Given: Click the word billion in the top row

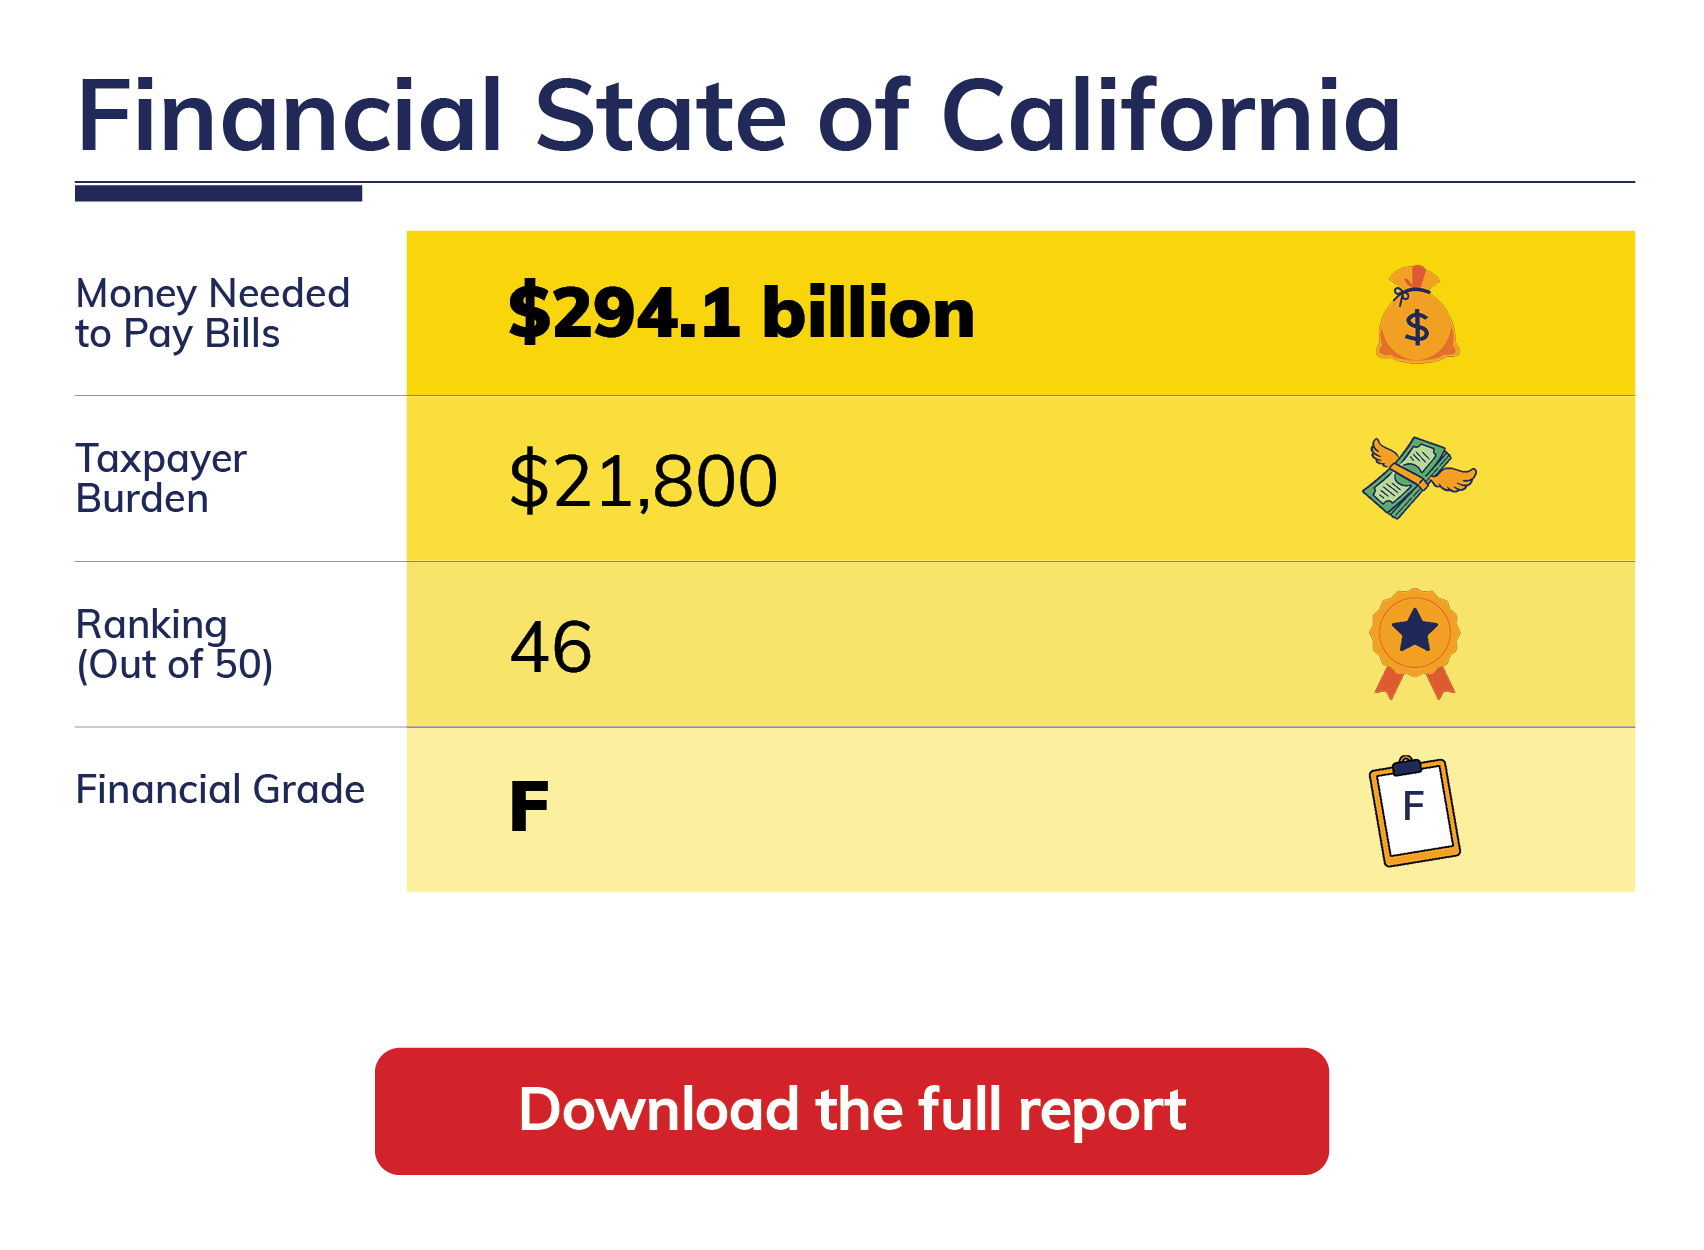Looking at the screenshot, I should (867, 313).
